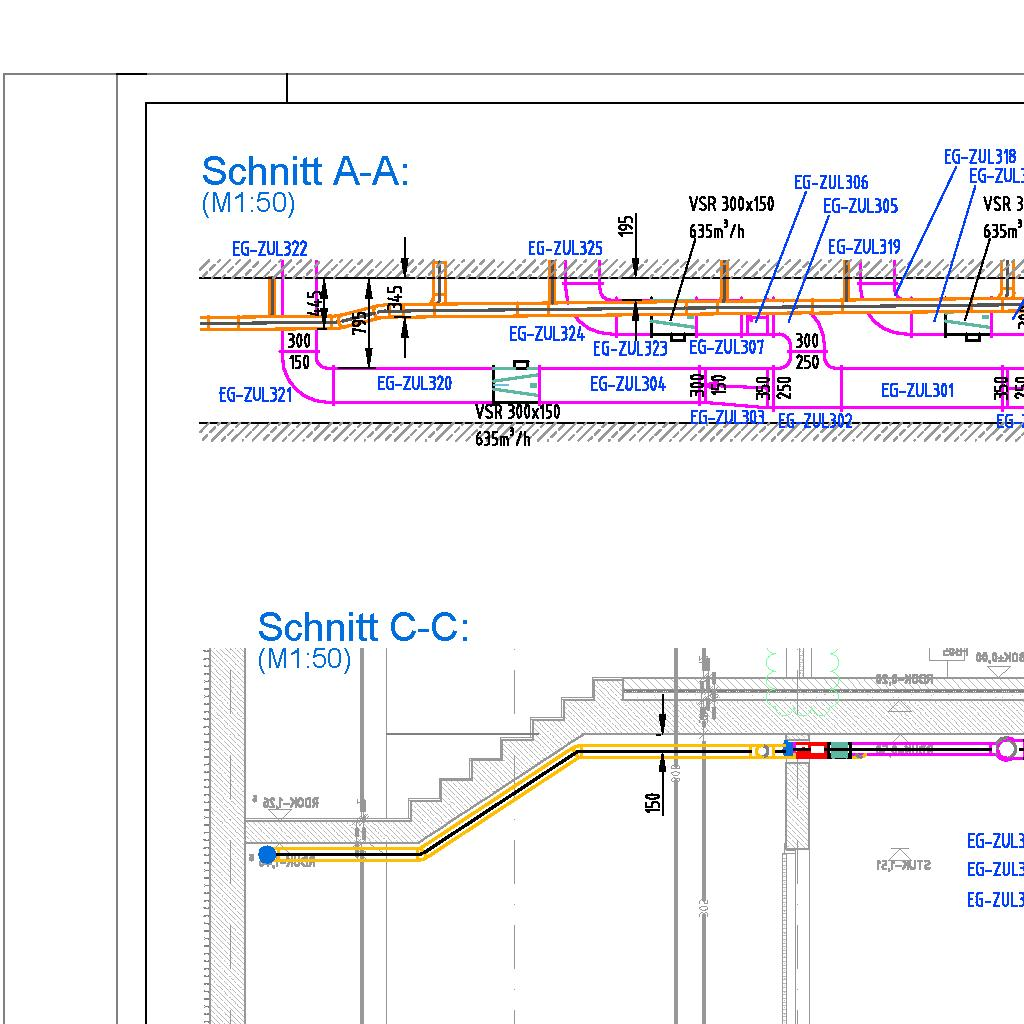This screenshot has width=1024, height=1024.
Task: Click the Schnitt A-A heading
Action: coord(305,172)
